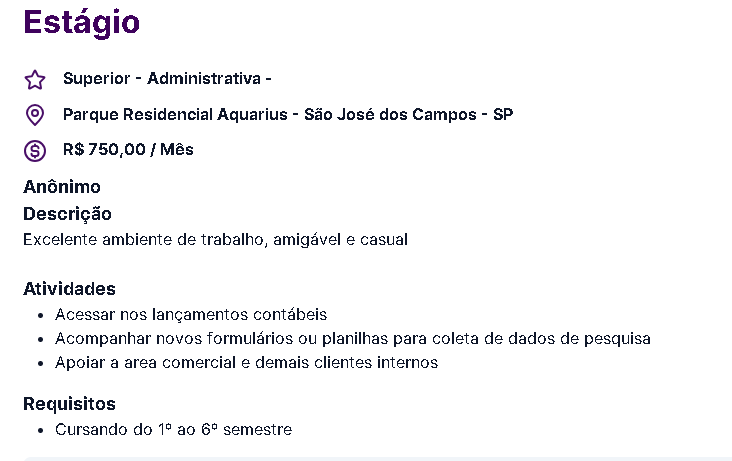Click the light panel below Requisitos
732x461 pixels.
(x=377, y=459)
